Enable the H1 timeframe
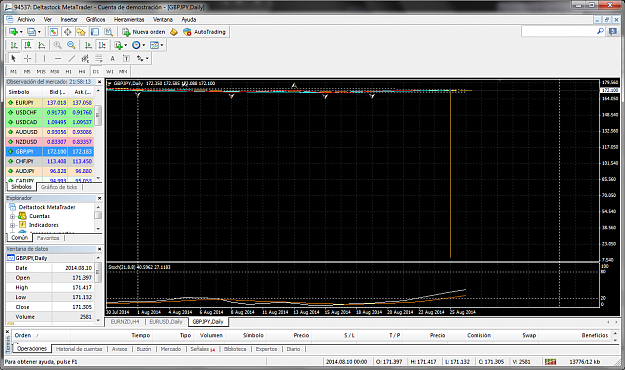625x370 pixels. pos(69,72)
